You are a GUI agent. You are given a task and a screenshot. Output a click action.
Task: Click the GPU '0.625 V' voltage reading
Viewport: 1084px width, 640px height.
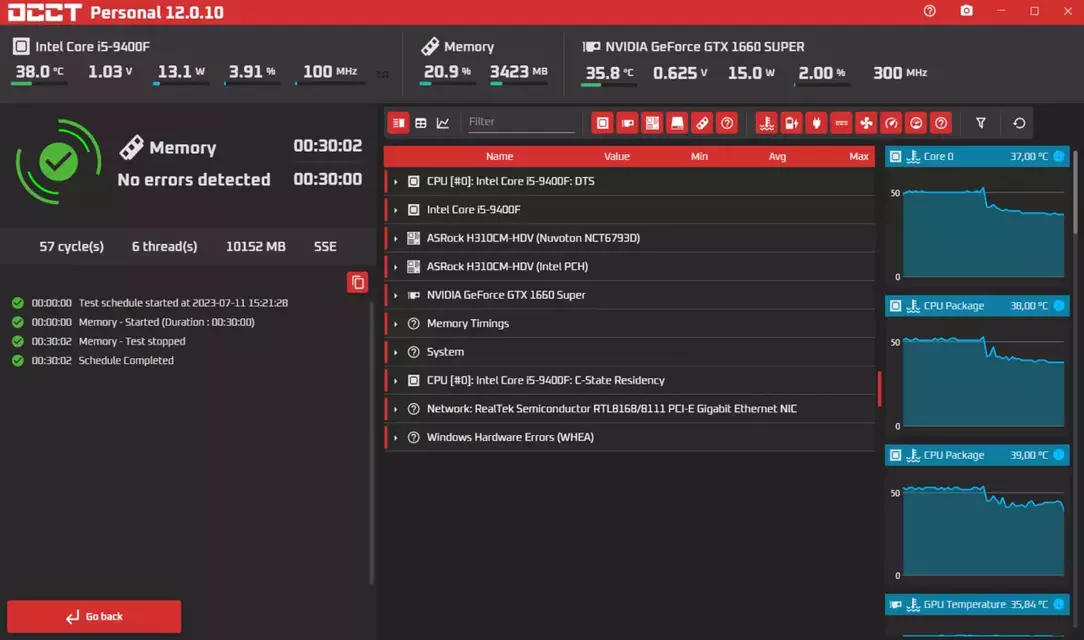pos(680,73)
